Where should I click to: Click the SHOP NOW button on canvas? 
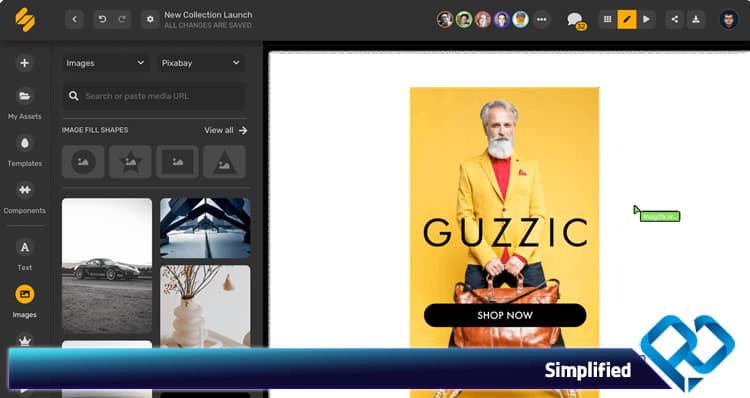[x=505, y=315]
